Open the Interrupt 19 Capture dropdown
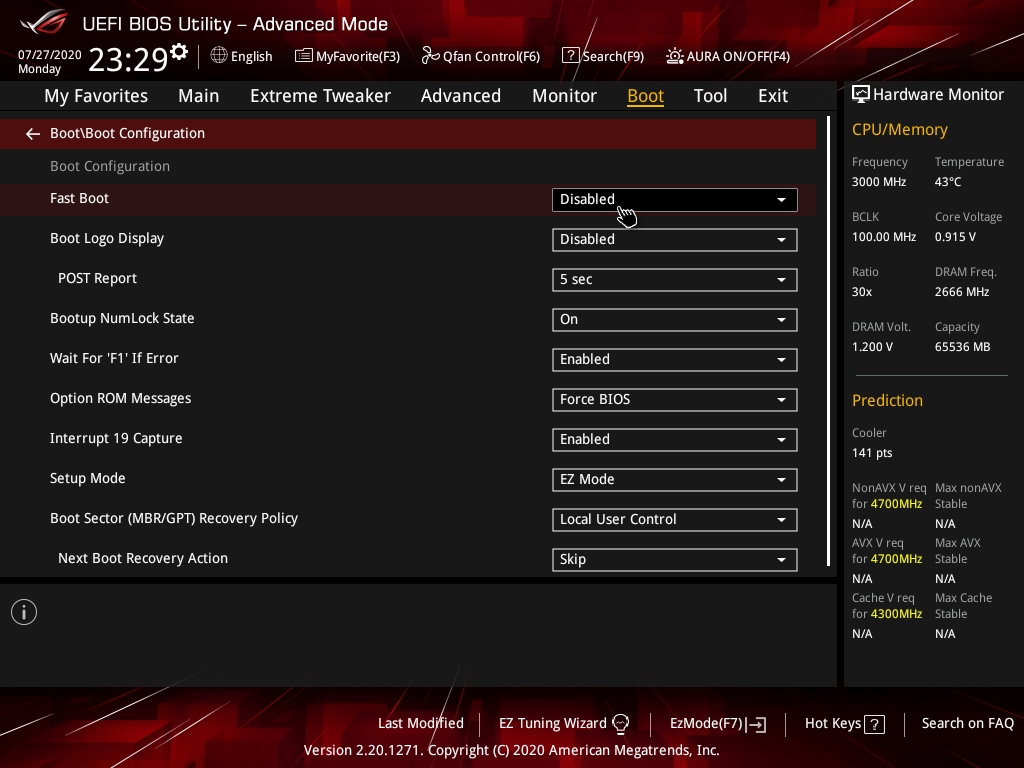 675,440
